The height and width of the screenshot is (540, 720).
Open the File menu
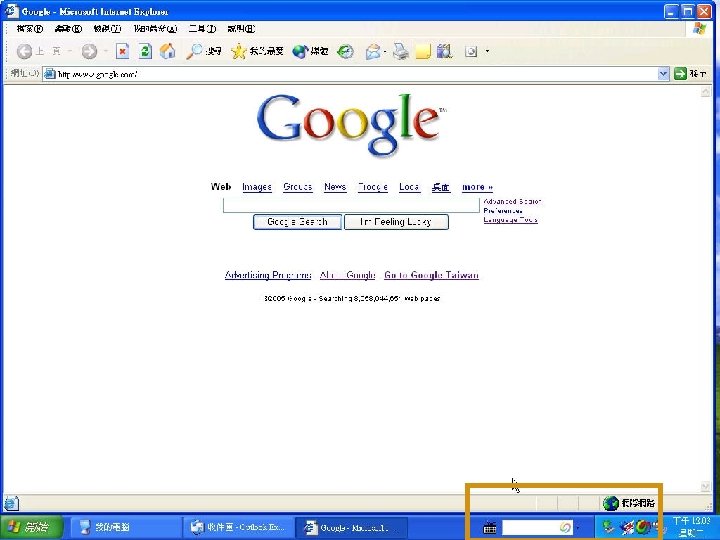(30, 29)
